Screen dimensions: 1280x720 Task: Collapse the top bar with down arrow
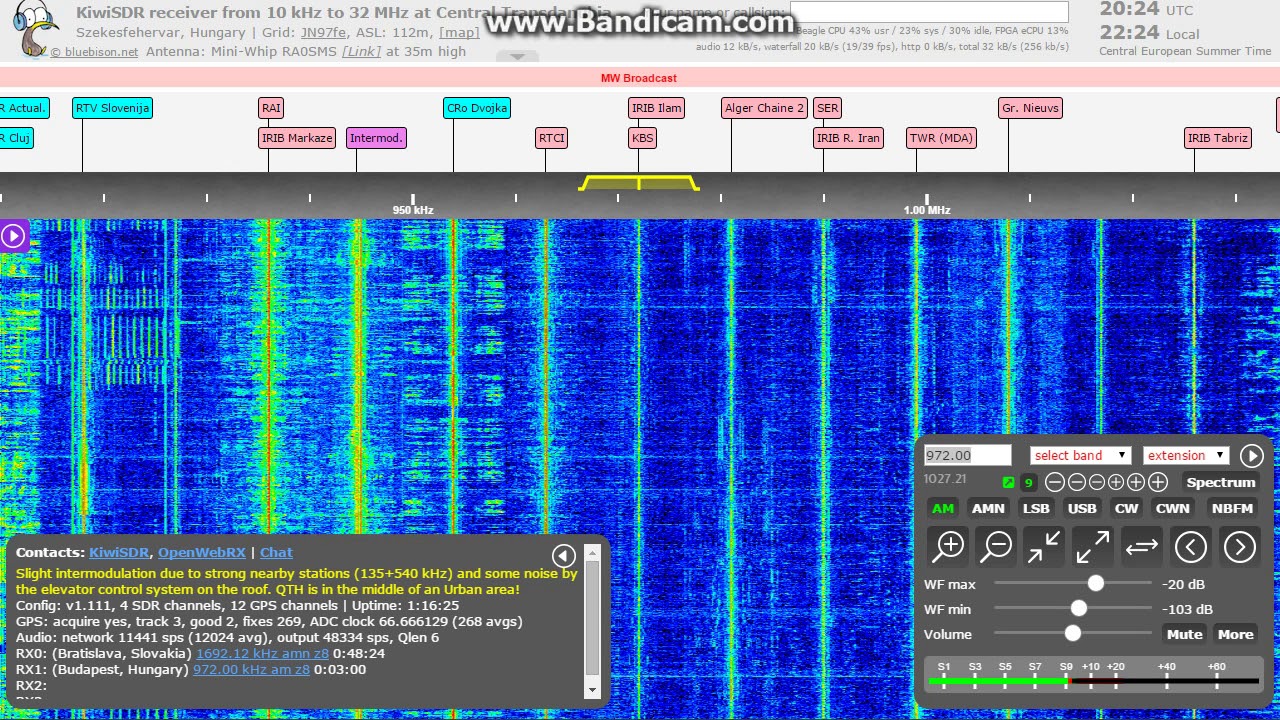coord(518,57)
